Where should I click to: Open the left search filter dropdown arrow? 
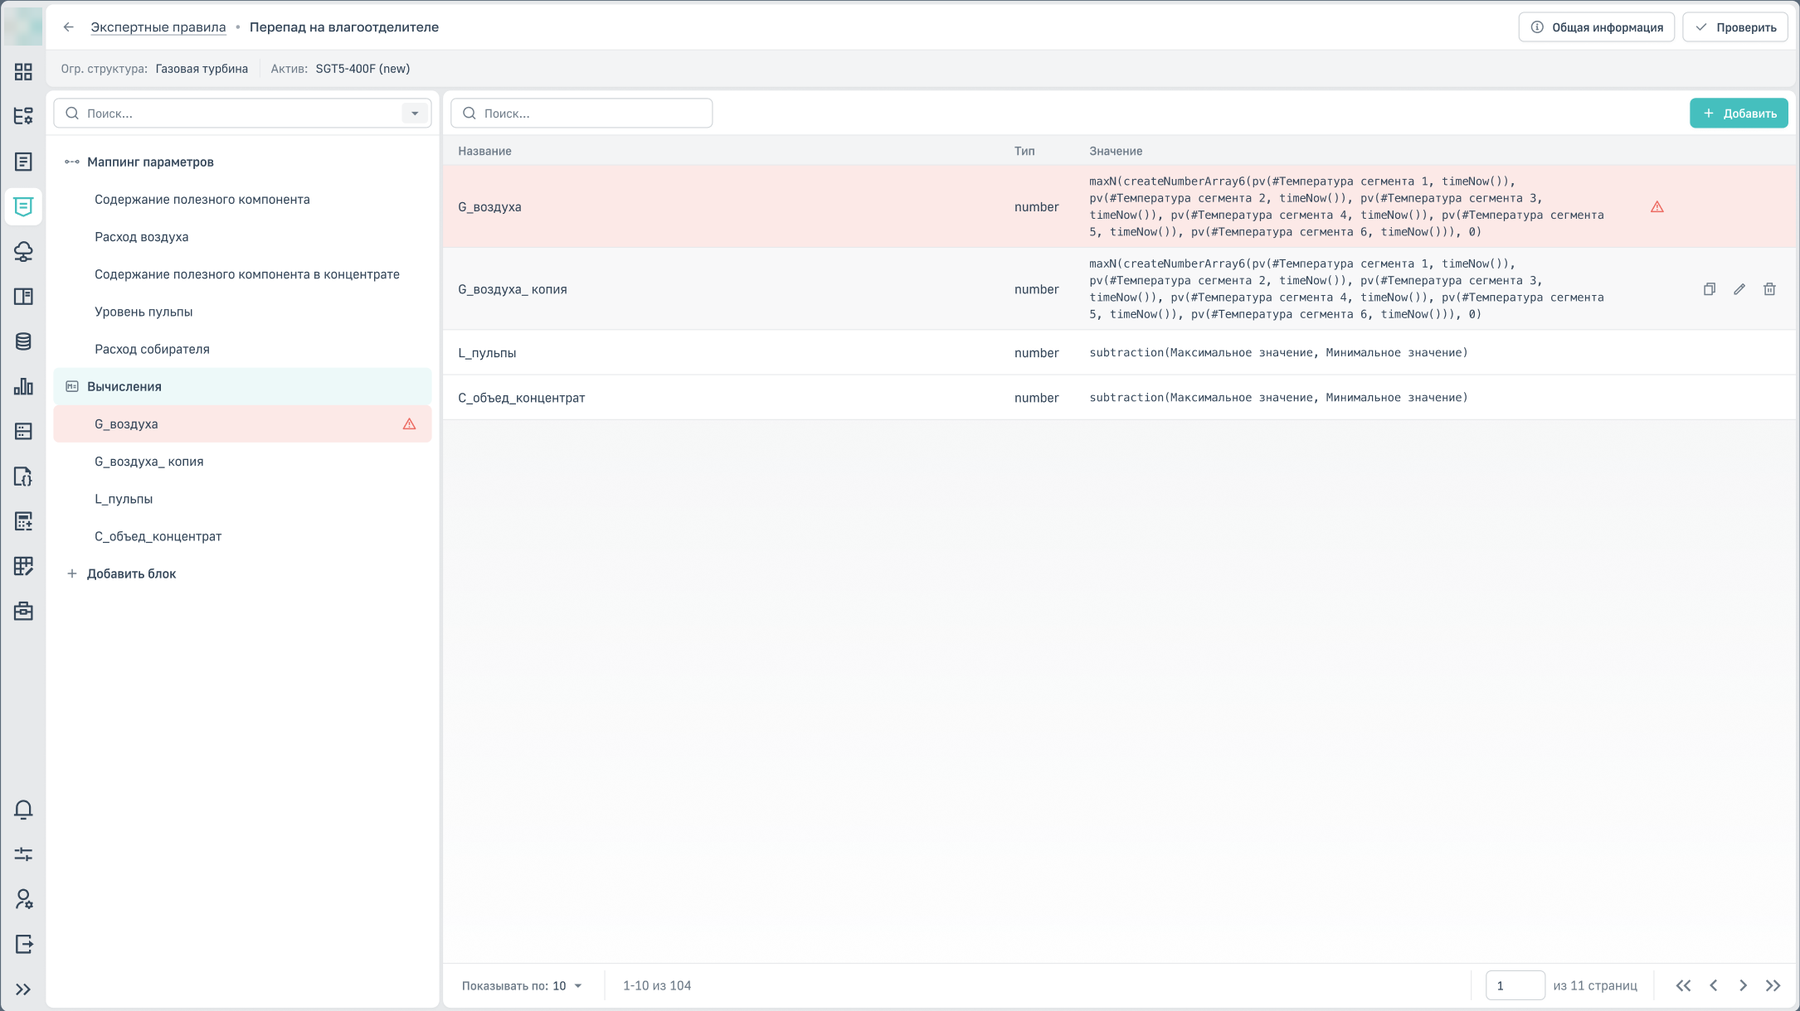(415, 113)
